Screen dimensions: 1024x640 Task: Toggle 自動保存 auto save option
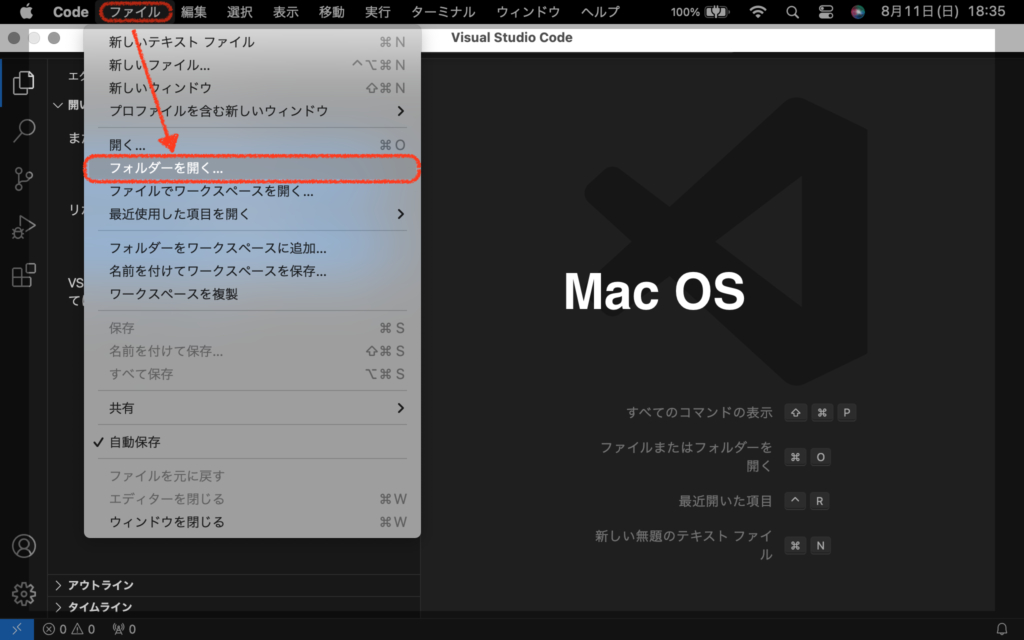[x=252, y=442]
